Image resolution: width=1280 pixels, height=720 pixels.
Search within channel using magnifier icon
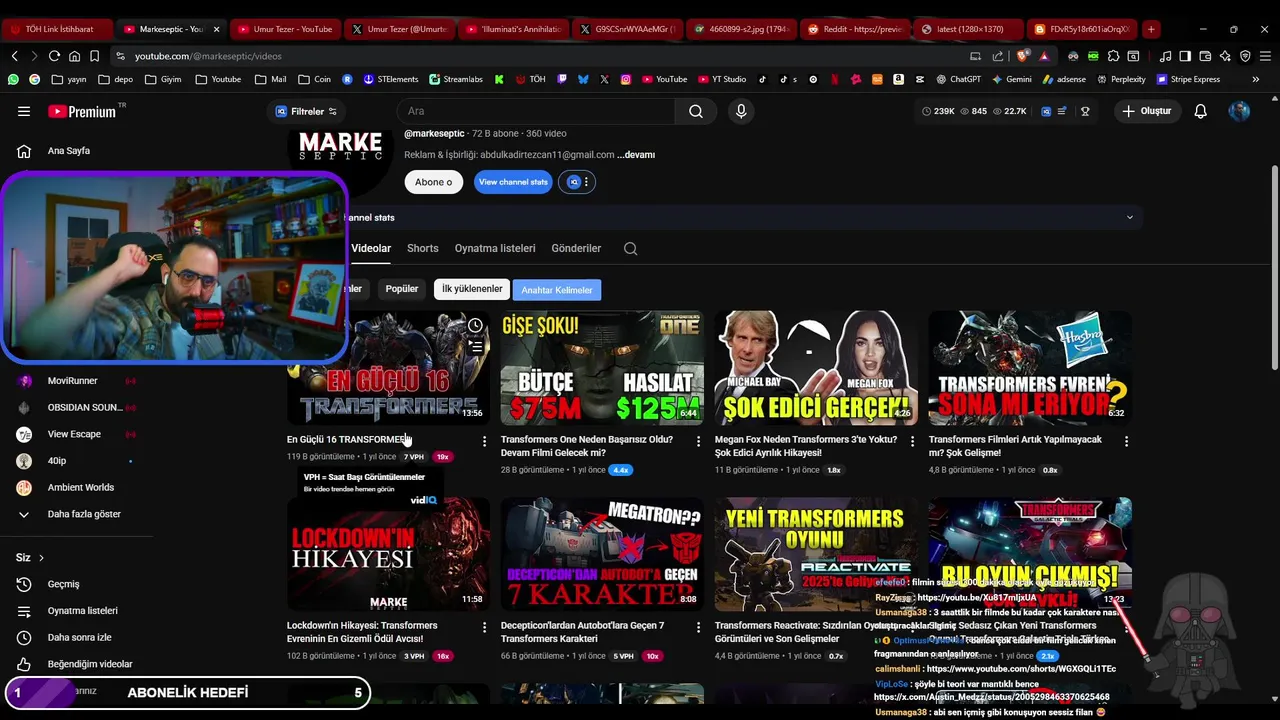[630, 248]
